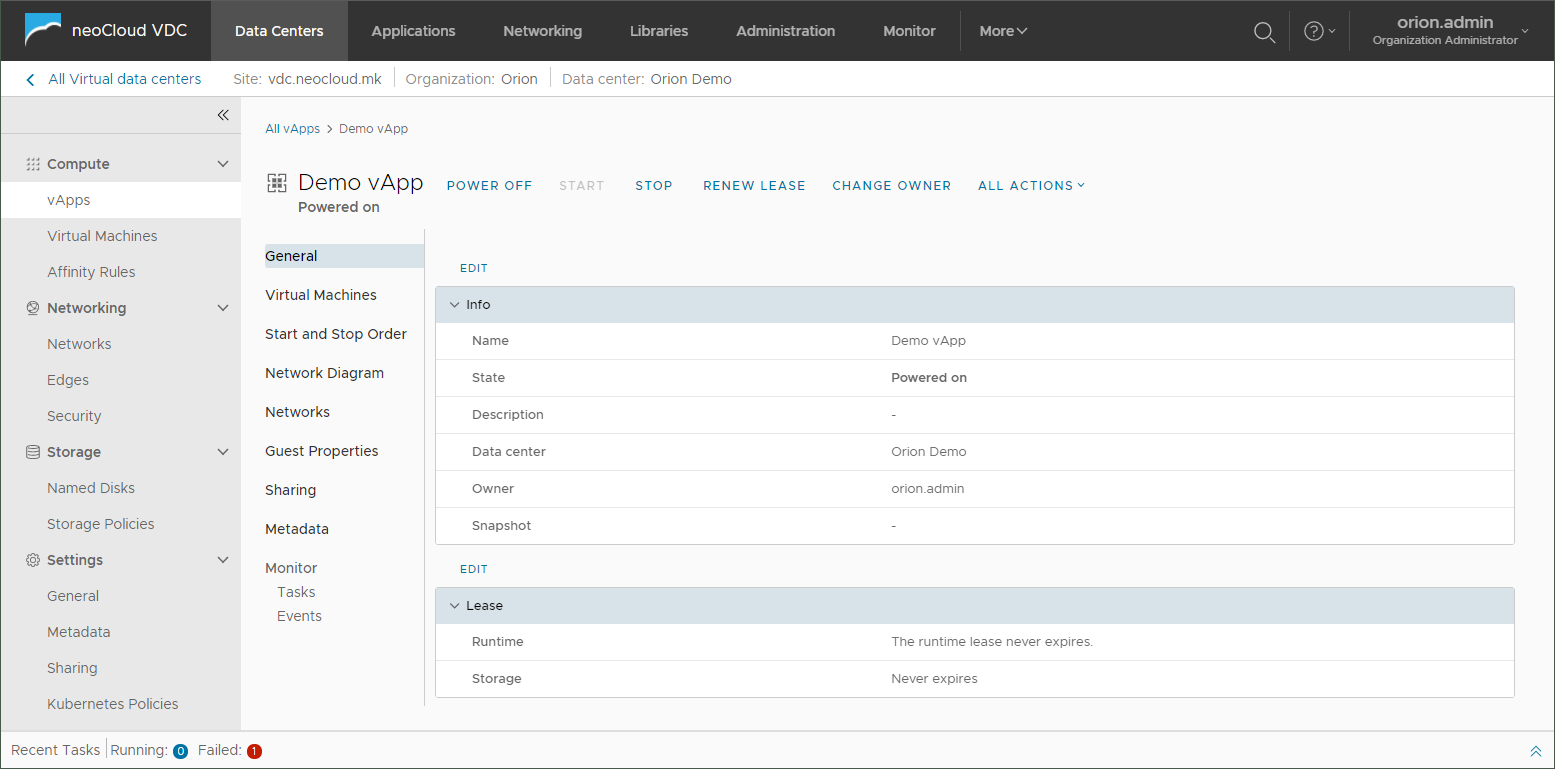Collapse the Networking section chevron
This screenshot has width=1555, height=769.
pos(223,308)
